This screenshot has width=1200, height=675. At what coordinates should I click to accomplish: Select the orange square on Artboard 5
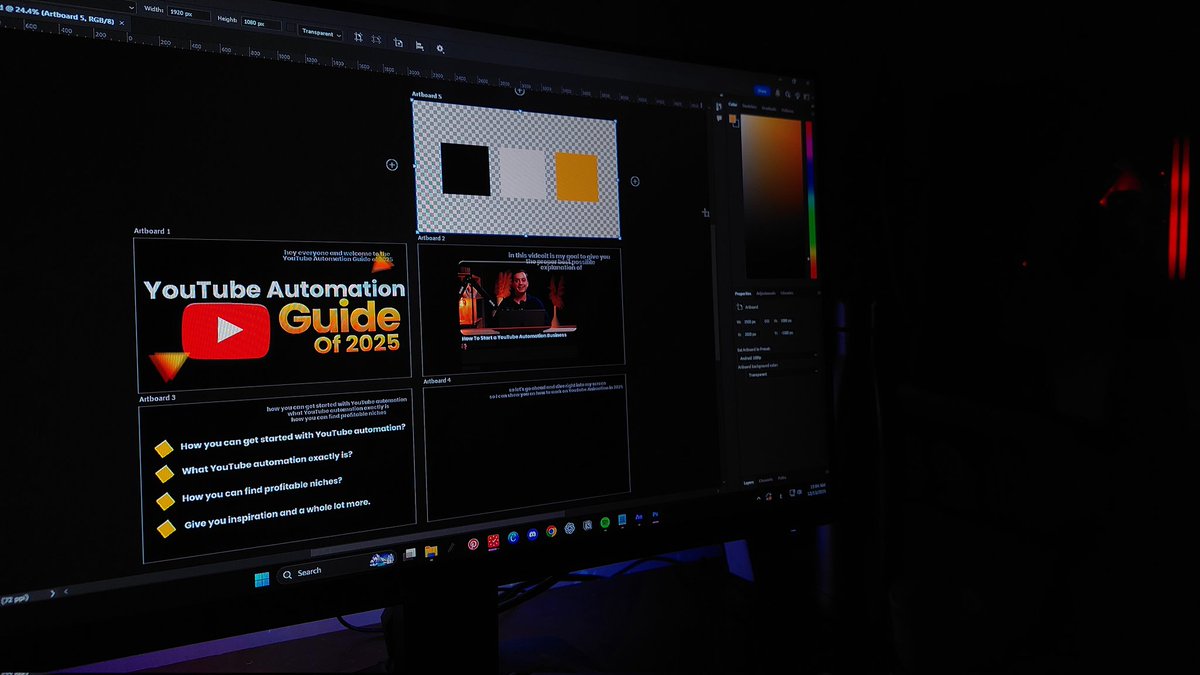576,178
